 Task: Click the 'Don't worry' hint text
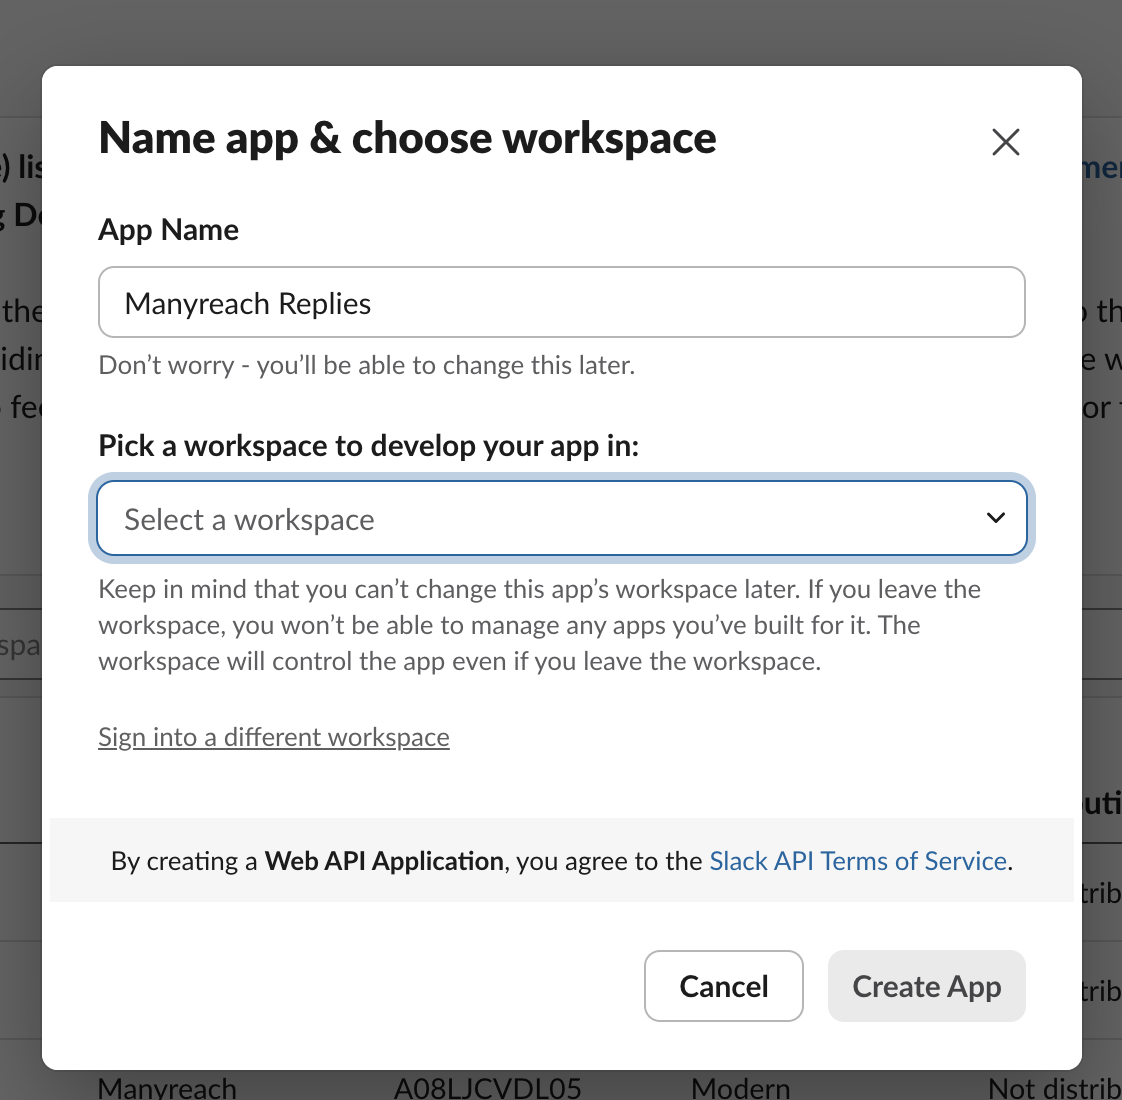(x=366, y=365)
